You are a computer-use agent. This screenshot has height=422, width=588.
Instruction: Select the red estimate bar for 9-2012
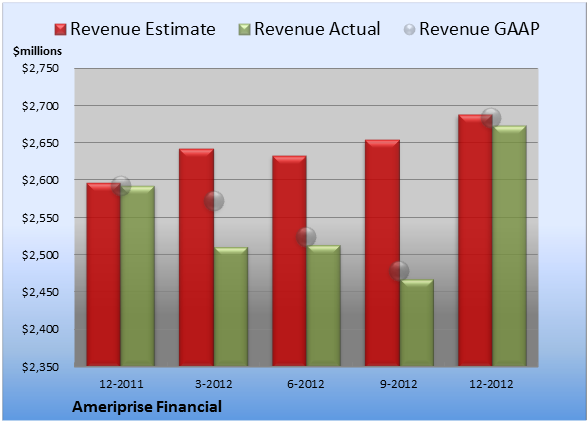click(x=382, y=253)
